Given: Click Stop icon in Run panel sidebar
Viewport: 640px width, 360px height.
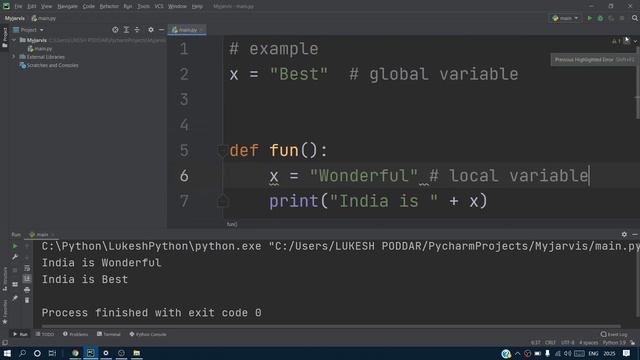Looking at the screenshot, I should pos(15,270).
